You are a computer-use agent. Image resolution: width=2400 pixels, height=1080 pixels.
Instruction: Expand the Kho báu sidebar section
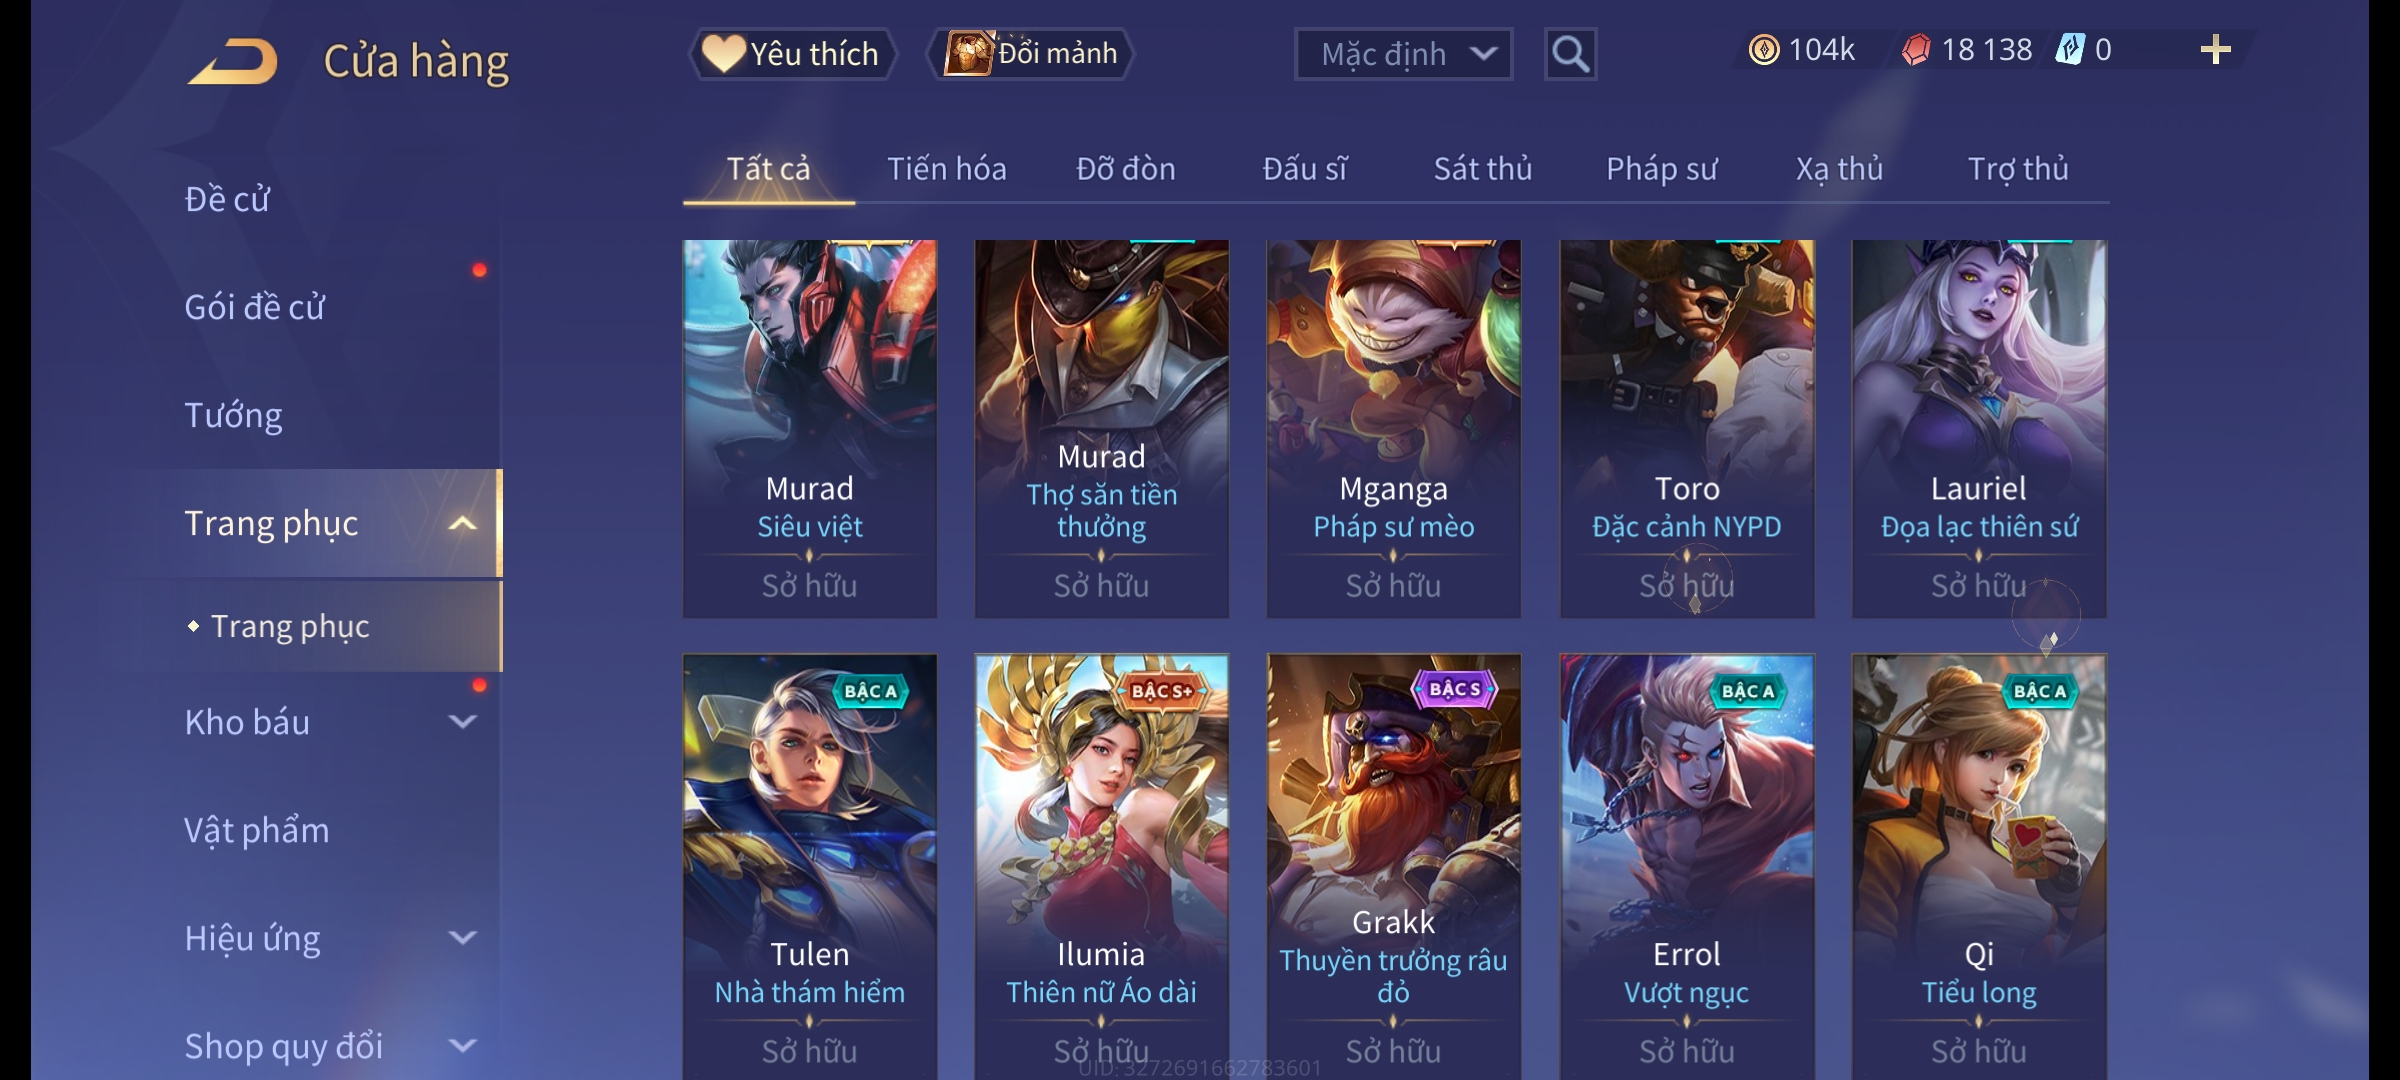[462, 721]
